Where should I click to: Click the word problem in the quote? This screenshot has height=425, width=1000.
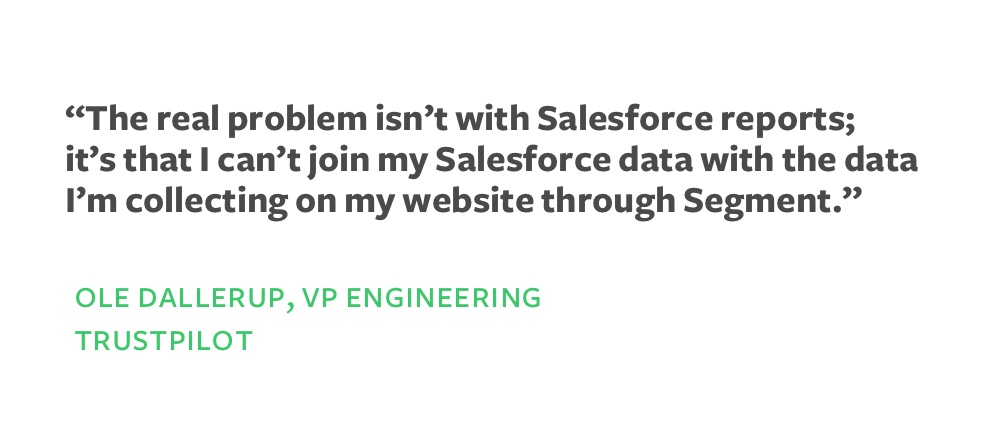click(297, 121)
